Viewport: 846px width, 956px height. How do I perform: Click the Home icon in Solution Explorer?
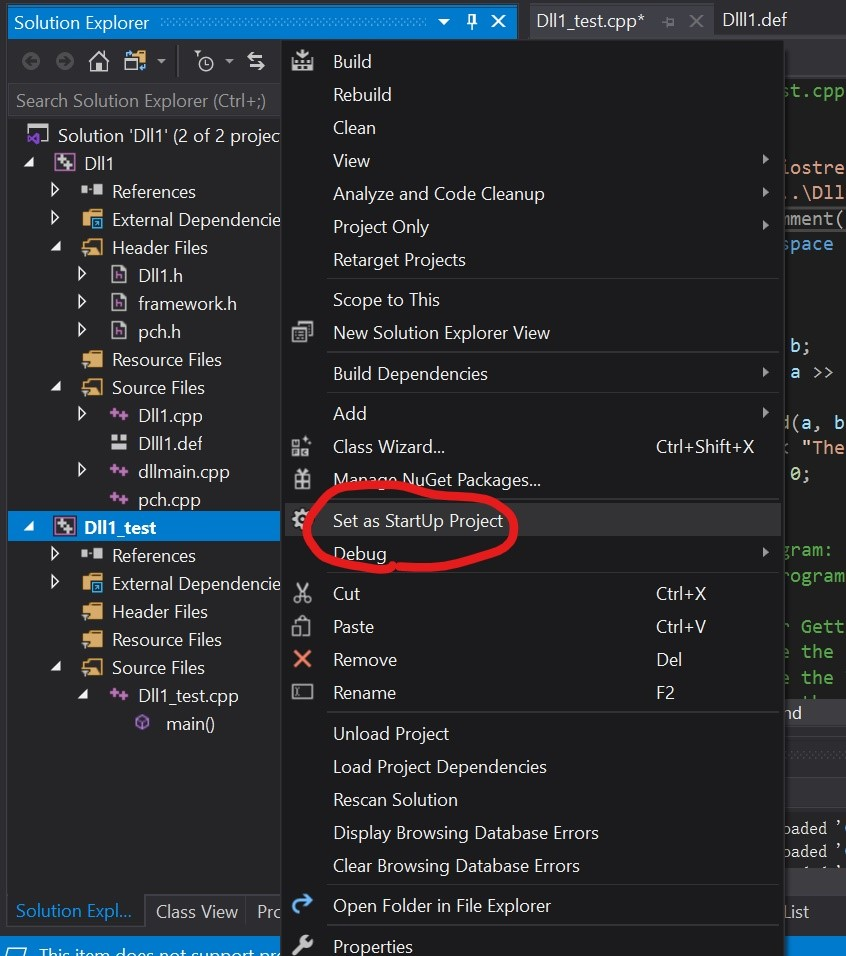point(98,62)
